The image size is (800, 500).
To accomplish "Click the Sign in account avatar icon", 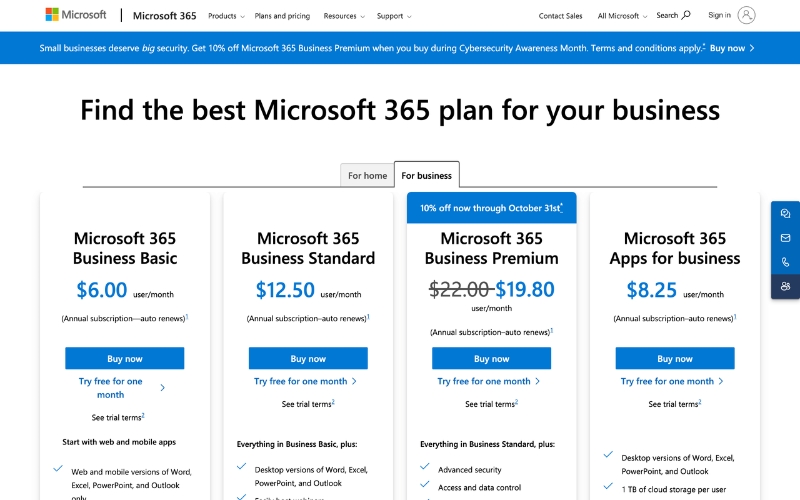I will coord(746,15).
